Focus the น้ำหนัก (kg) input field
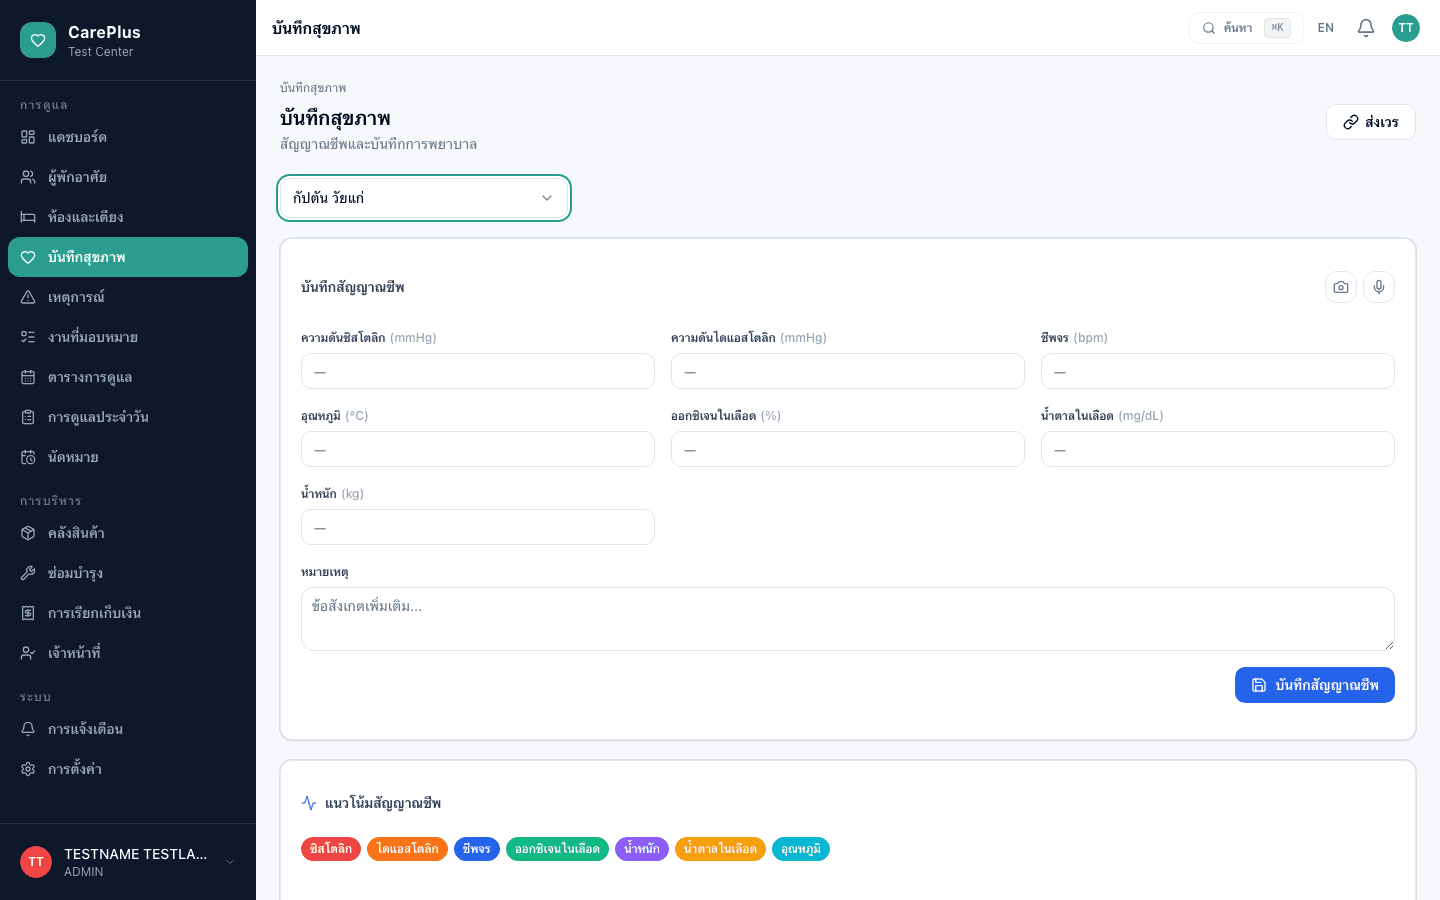Viewport: 1440px width, 900px height. click(x=478, y=527)
